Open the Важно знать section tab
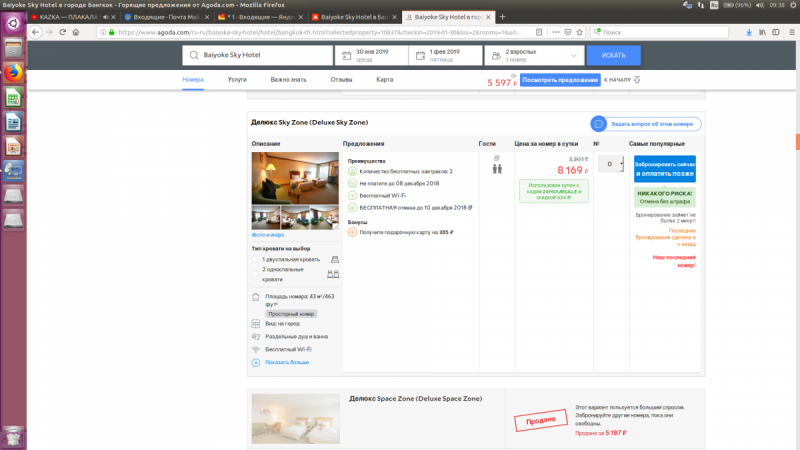The image size is (800, 450). tap(288, 80)
